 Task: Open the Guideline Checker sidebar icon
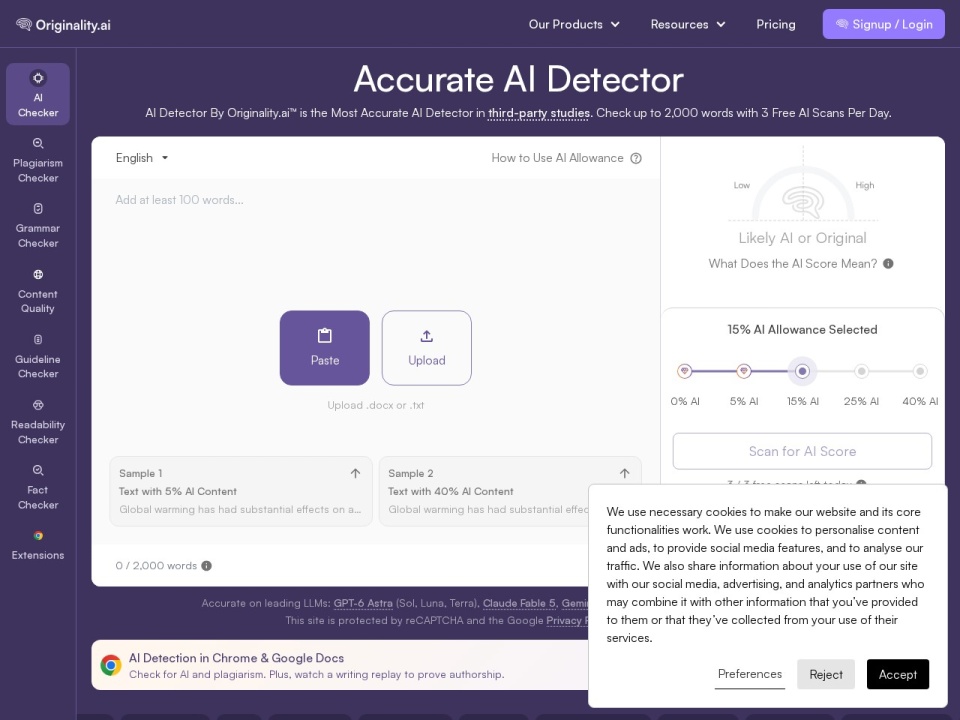coord(38,339)
